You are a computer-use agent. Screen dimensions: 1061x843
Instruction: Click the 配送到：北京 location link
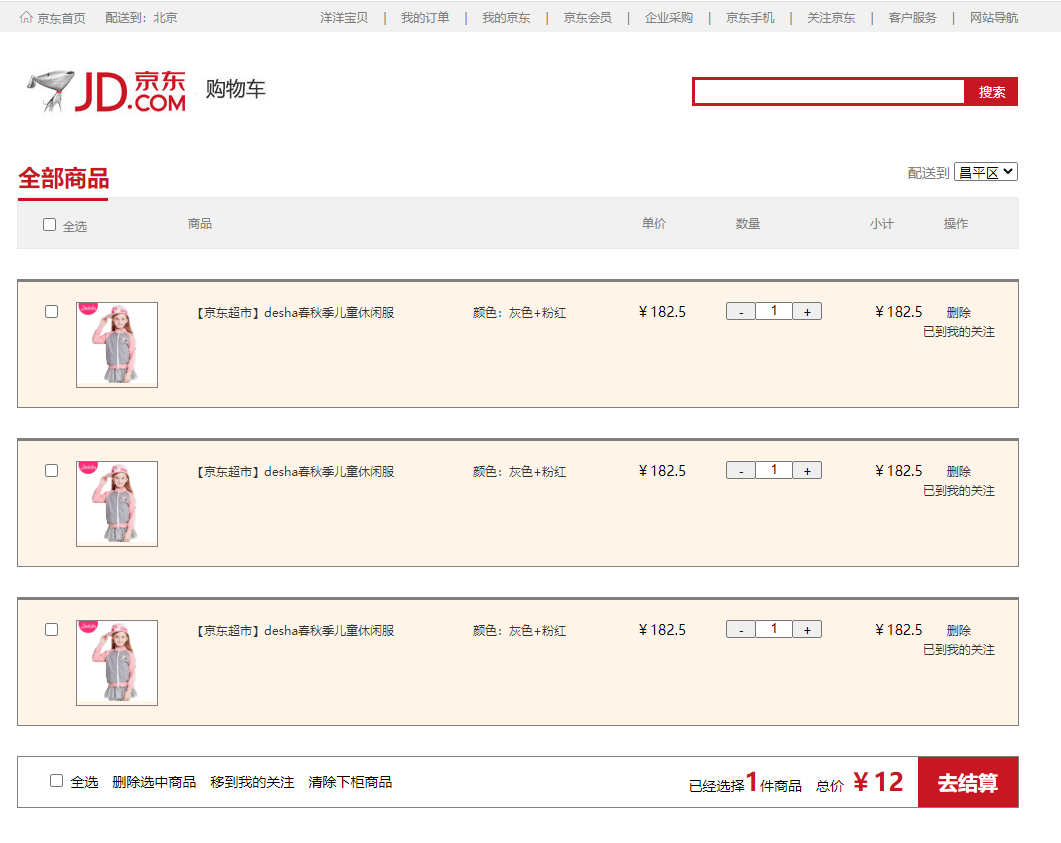(141, 18)
